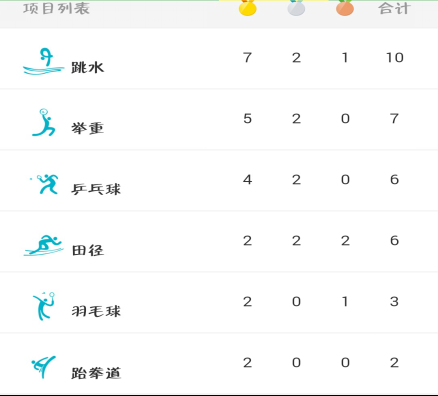
Task: Click the table tennis gold count 4
Action: pyautogui.click(x=247, y=180)
